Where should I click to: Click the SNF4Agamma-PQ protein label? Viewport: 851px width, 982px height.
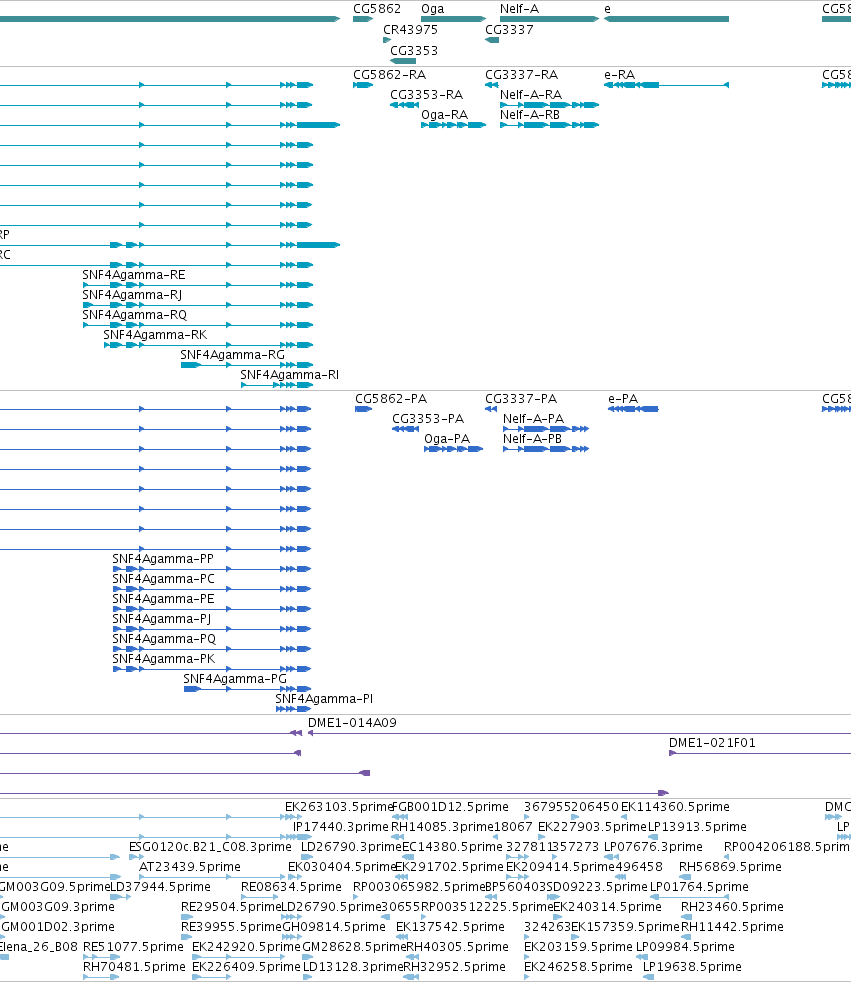(164, 639)
